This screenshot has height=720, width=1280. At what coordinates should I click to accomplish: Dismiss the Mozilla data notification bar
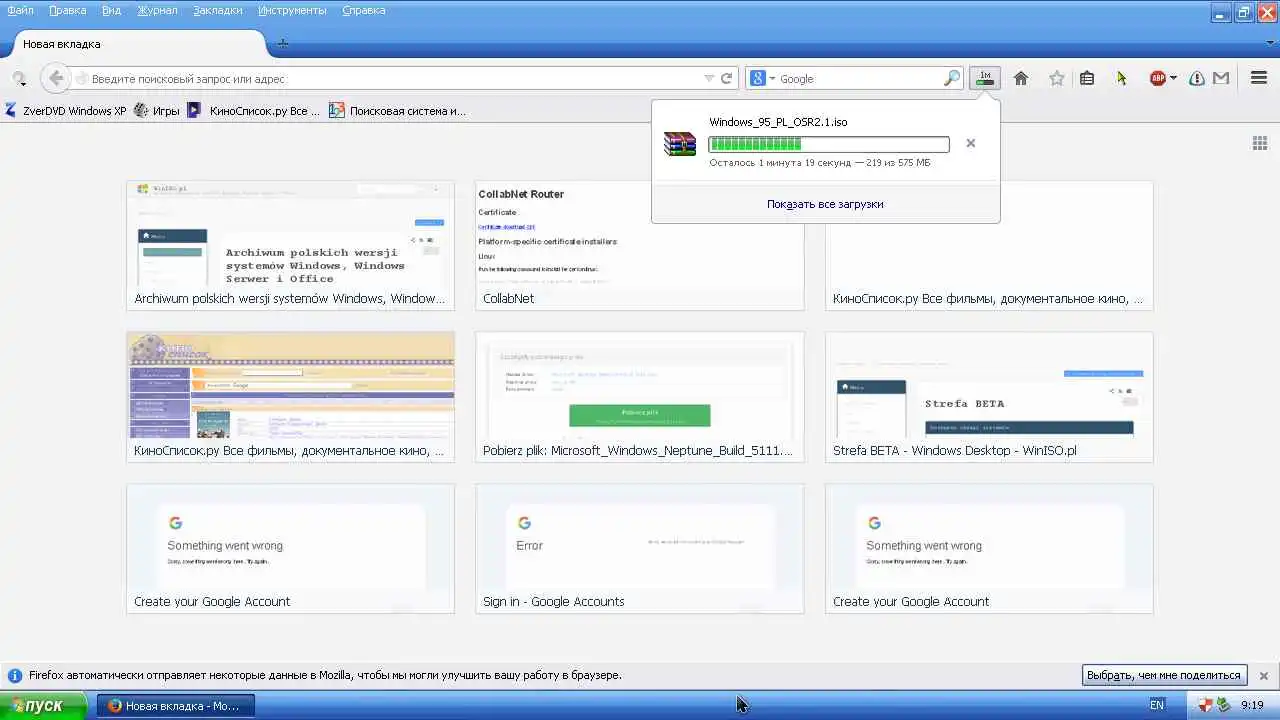[x=1263, y=675]
